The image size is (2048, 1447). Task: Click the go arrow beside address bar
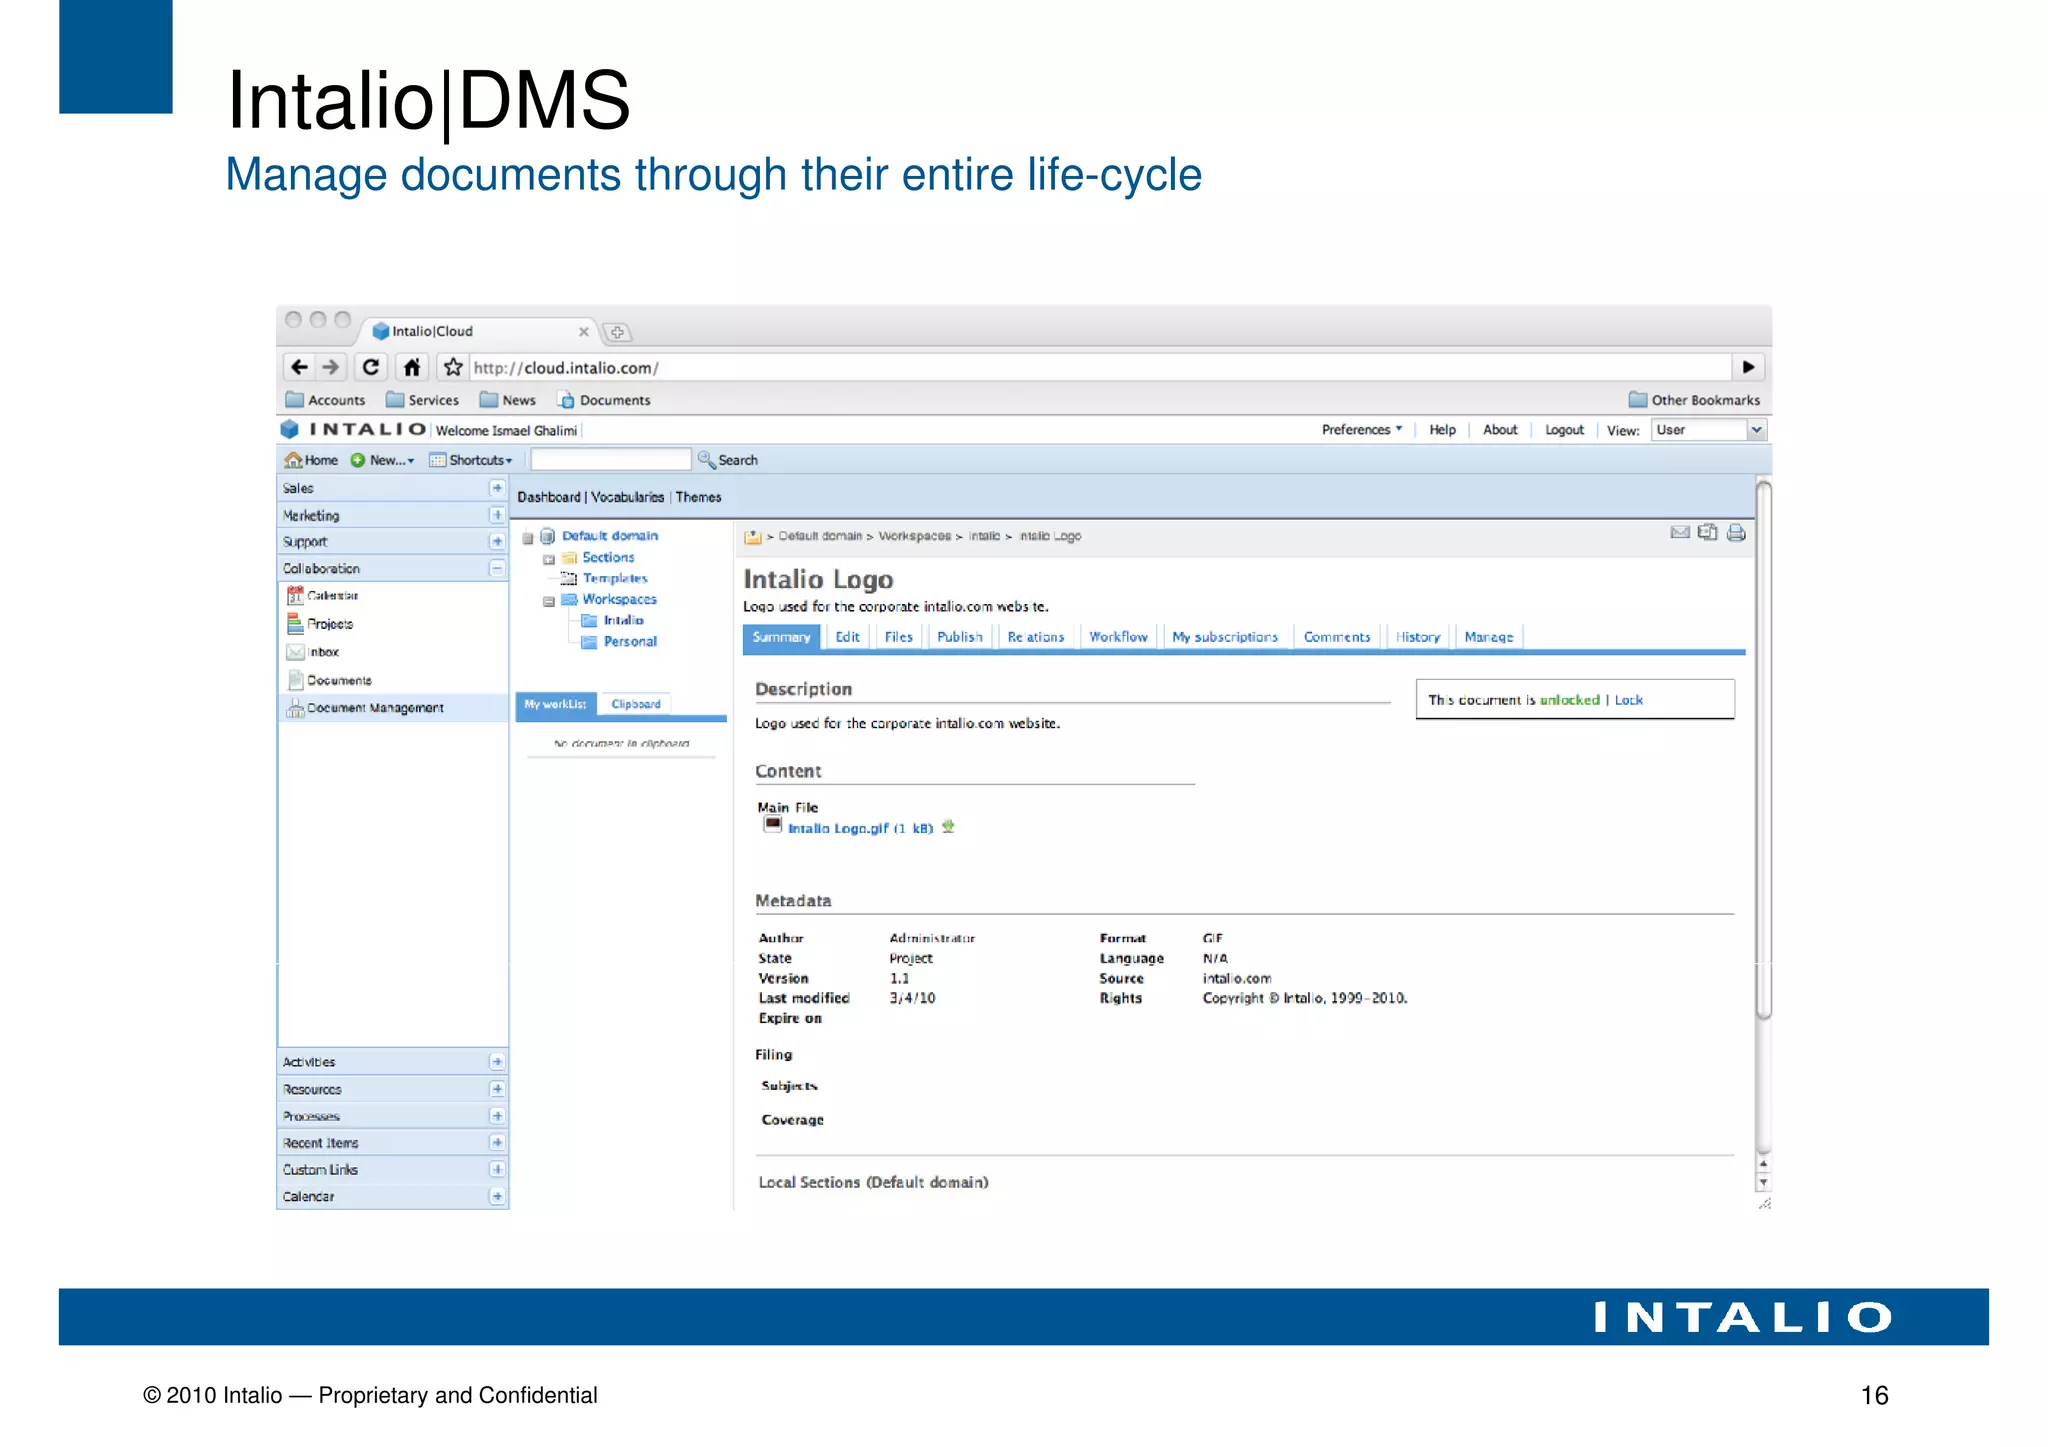point(1748,367)
